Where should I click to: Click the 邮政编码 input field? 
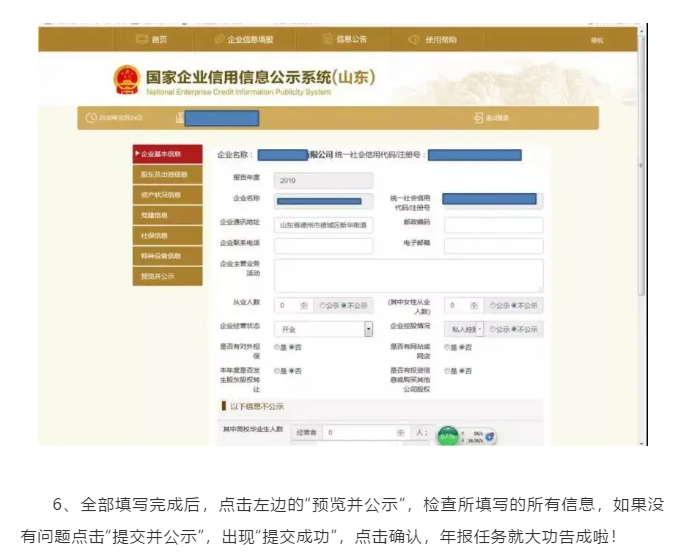pos(494,225)
